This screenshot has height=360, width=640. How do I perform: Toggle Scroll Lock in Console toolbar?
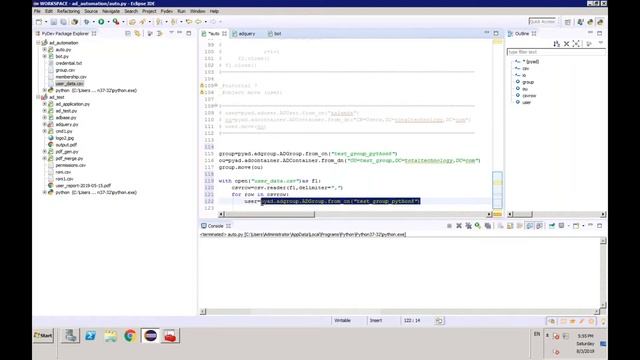click(x=510, y=226)
